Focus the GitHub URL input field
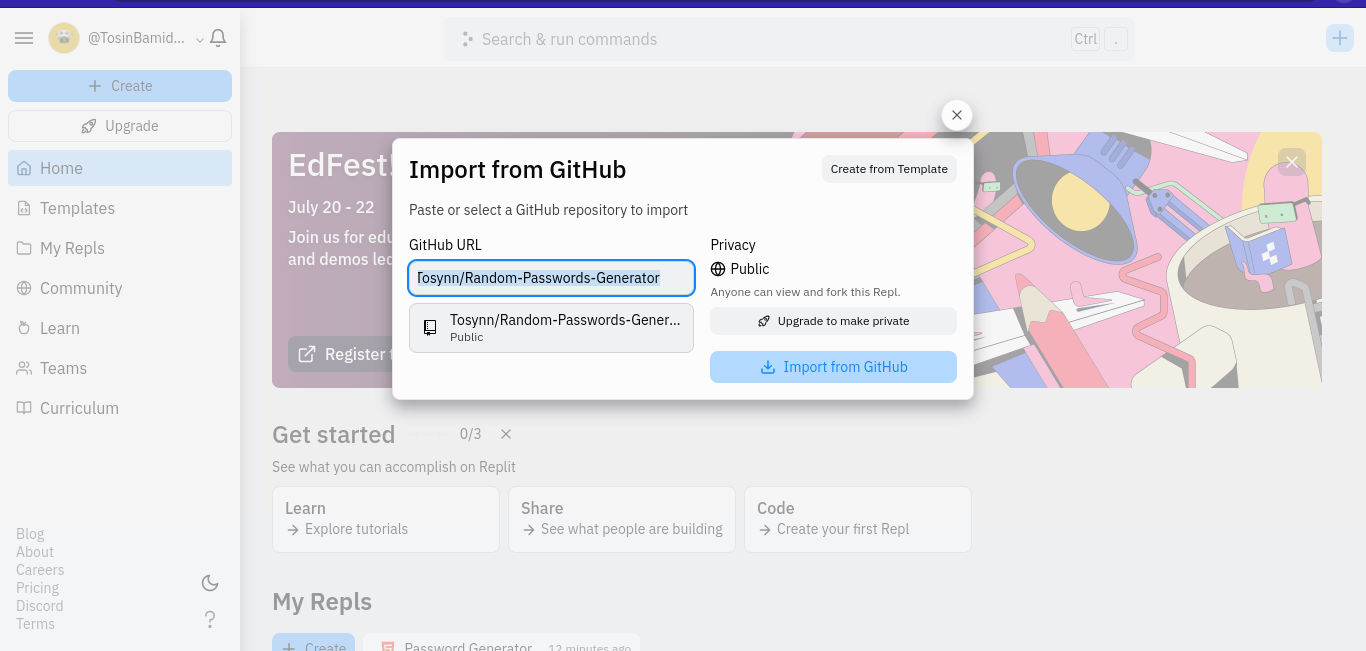Screen dimensions: 1366x651 click(x=551, y=278)
